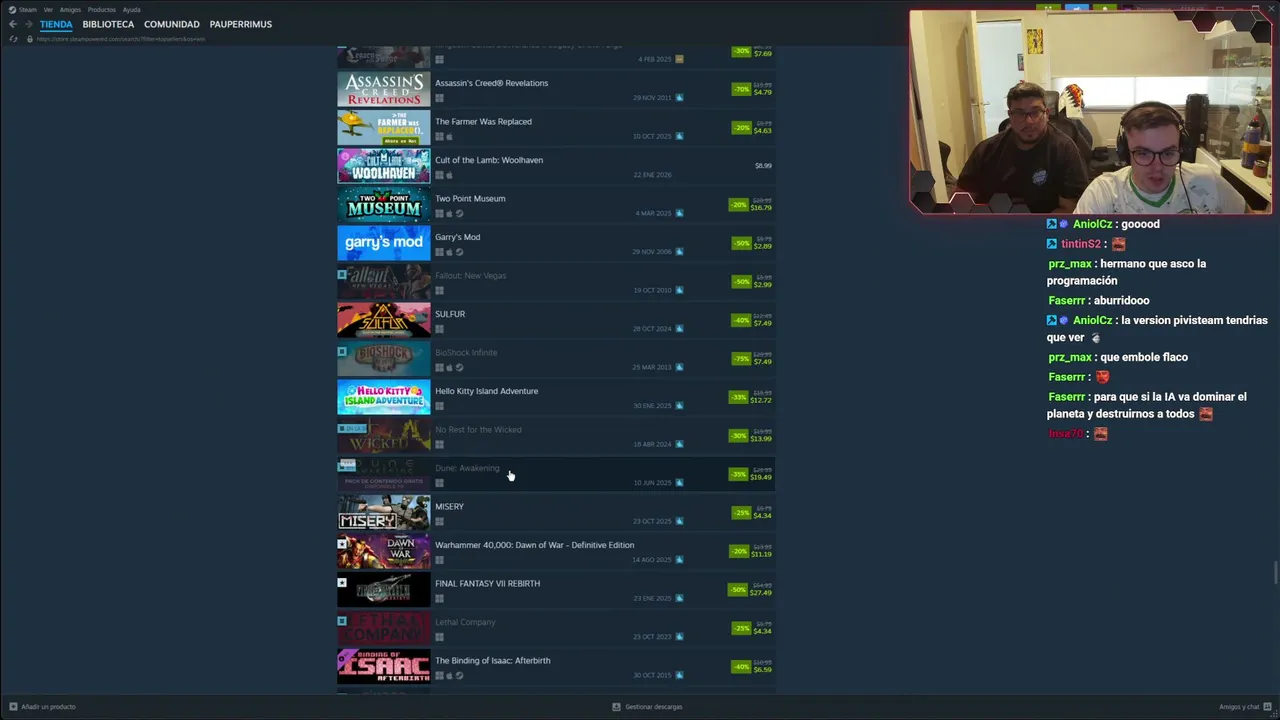Click the $27.49 price on FINAL FANTASY VII REBIRTH

(x=762, y=593)
